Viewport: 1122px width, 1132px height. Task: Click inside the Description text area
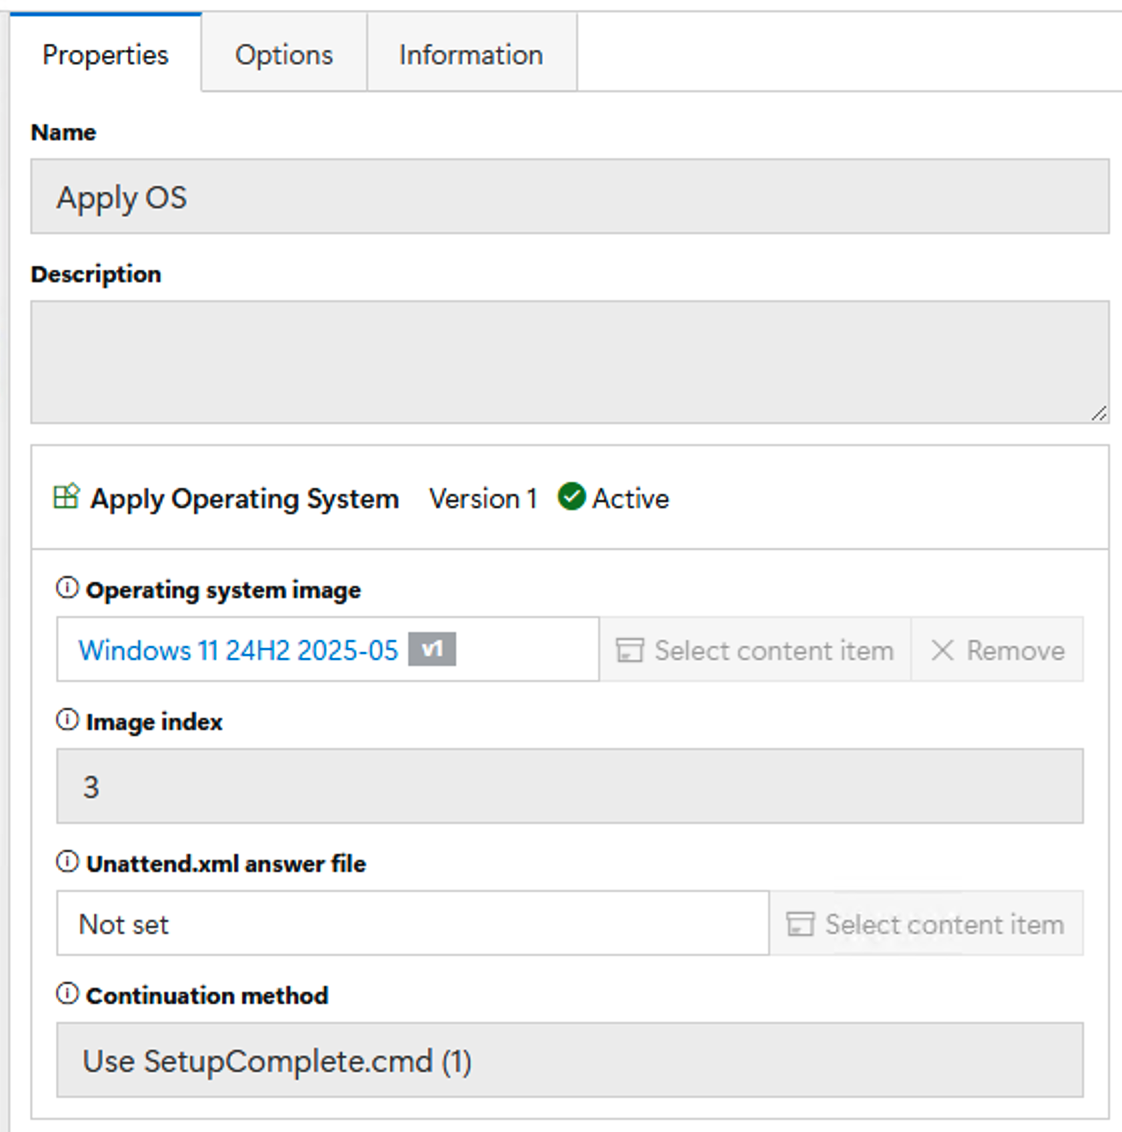point(569,361)
